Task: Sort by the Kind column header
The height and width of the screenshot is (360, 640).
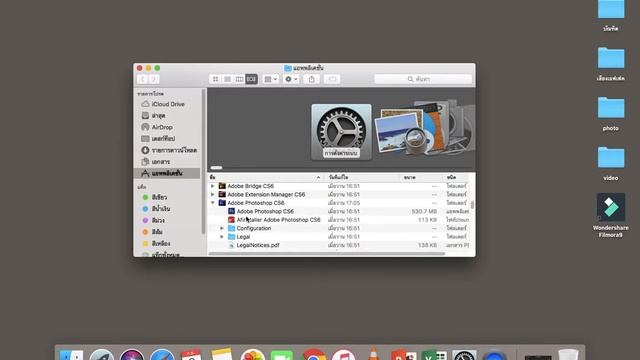Action: coord(457,177)
